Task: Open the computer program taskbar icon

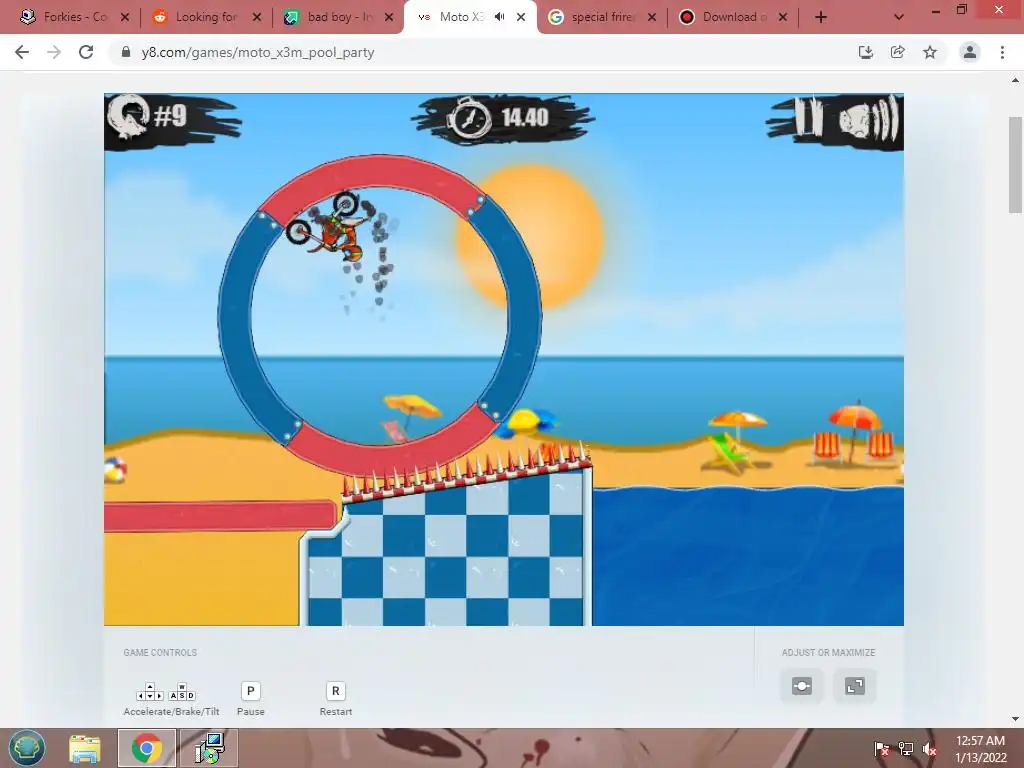Action: (209, 748)
